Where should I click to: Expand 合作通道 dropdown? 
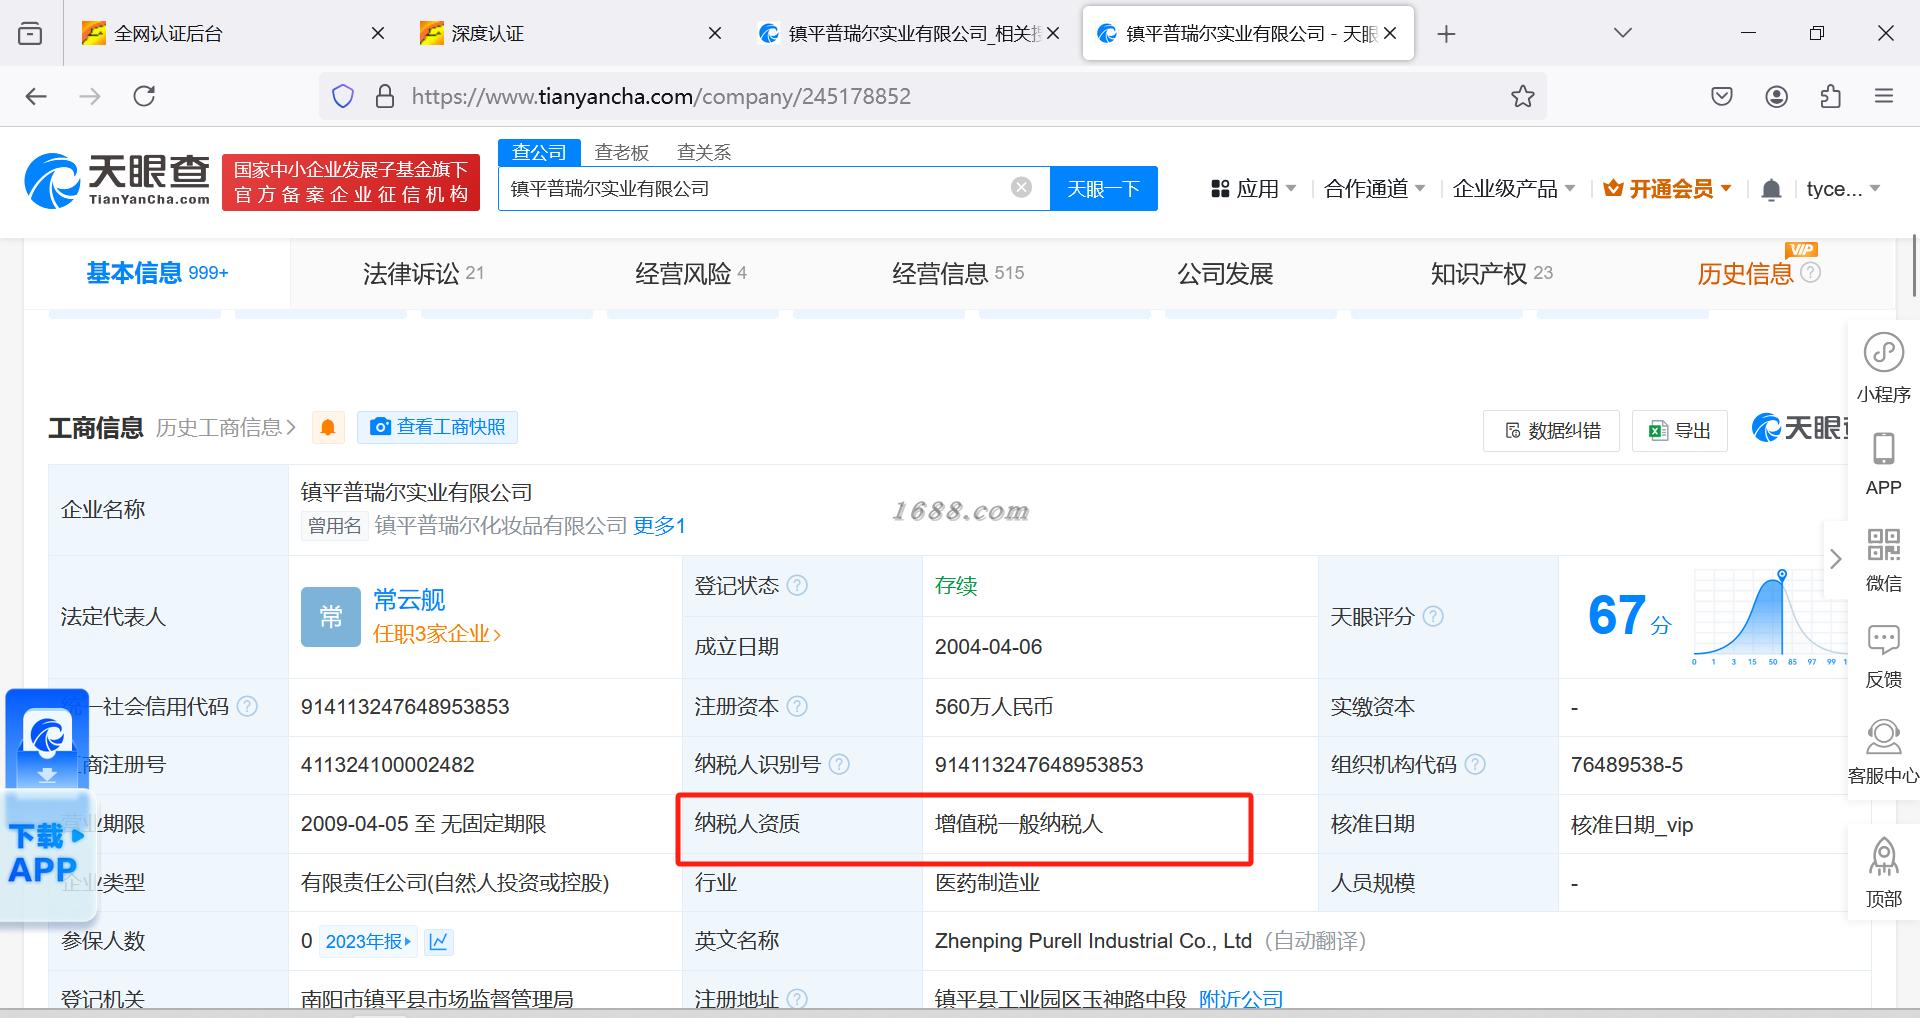[x=1374, y=188]
